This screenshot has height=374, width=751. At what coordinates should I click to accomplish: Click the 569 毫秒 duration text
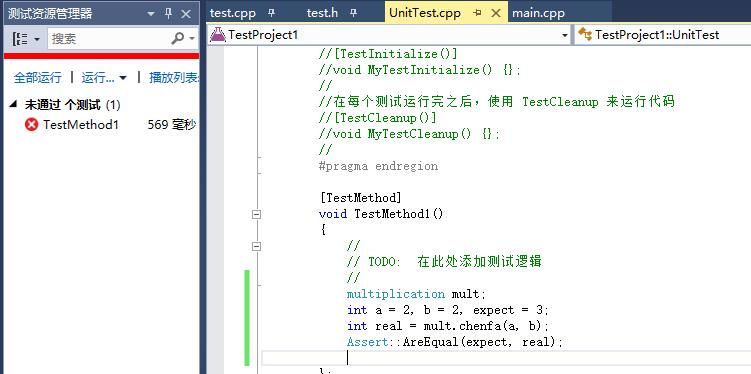[172, 125]
